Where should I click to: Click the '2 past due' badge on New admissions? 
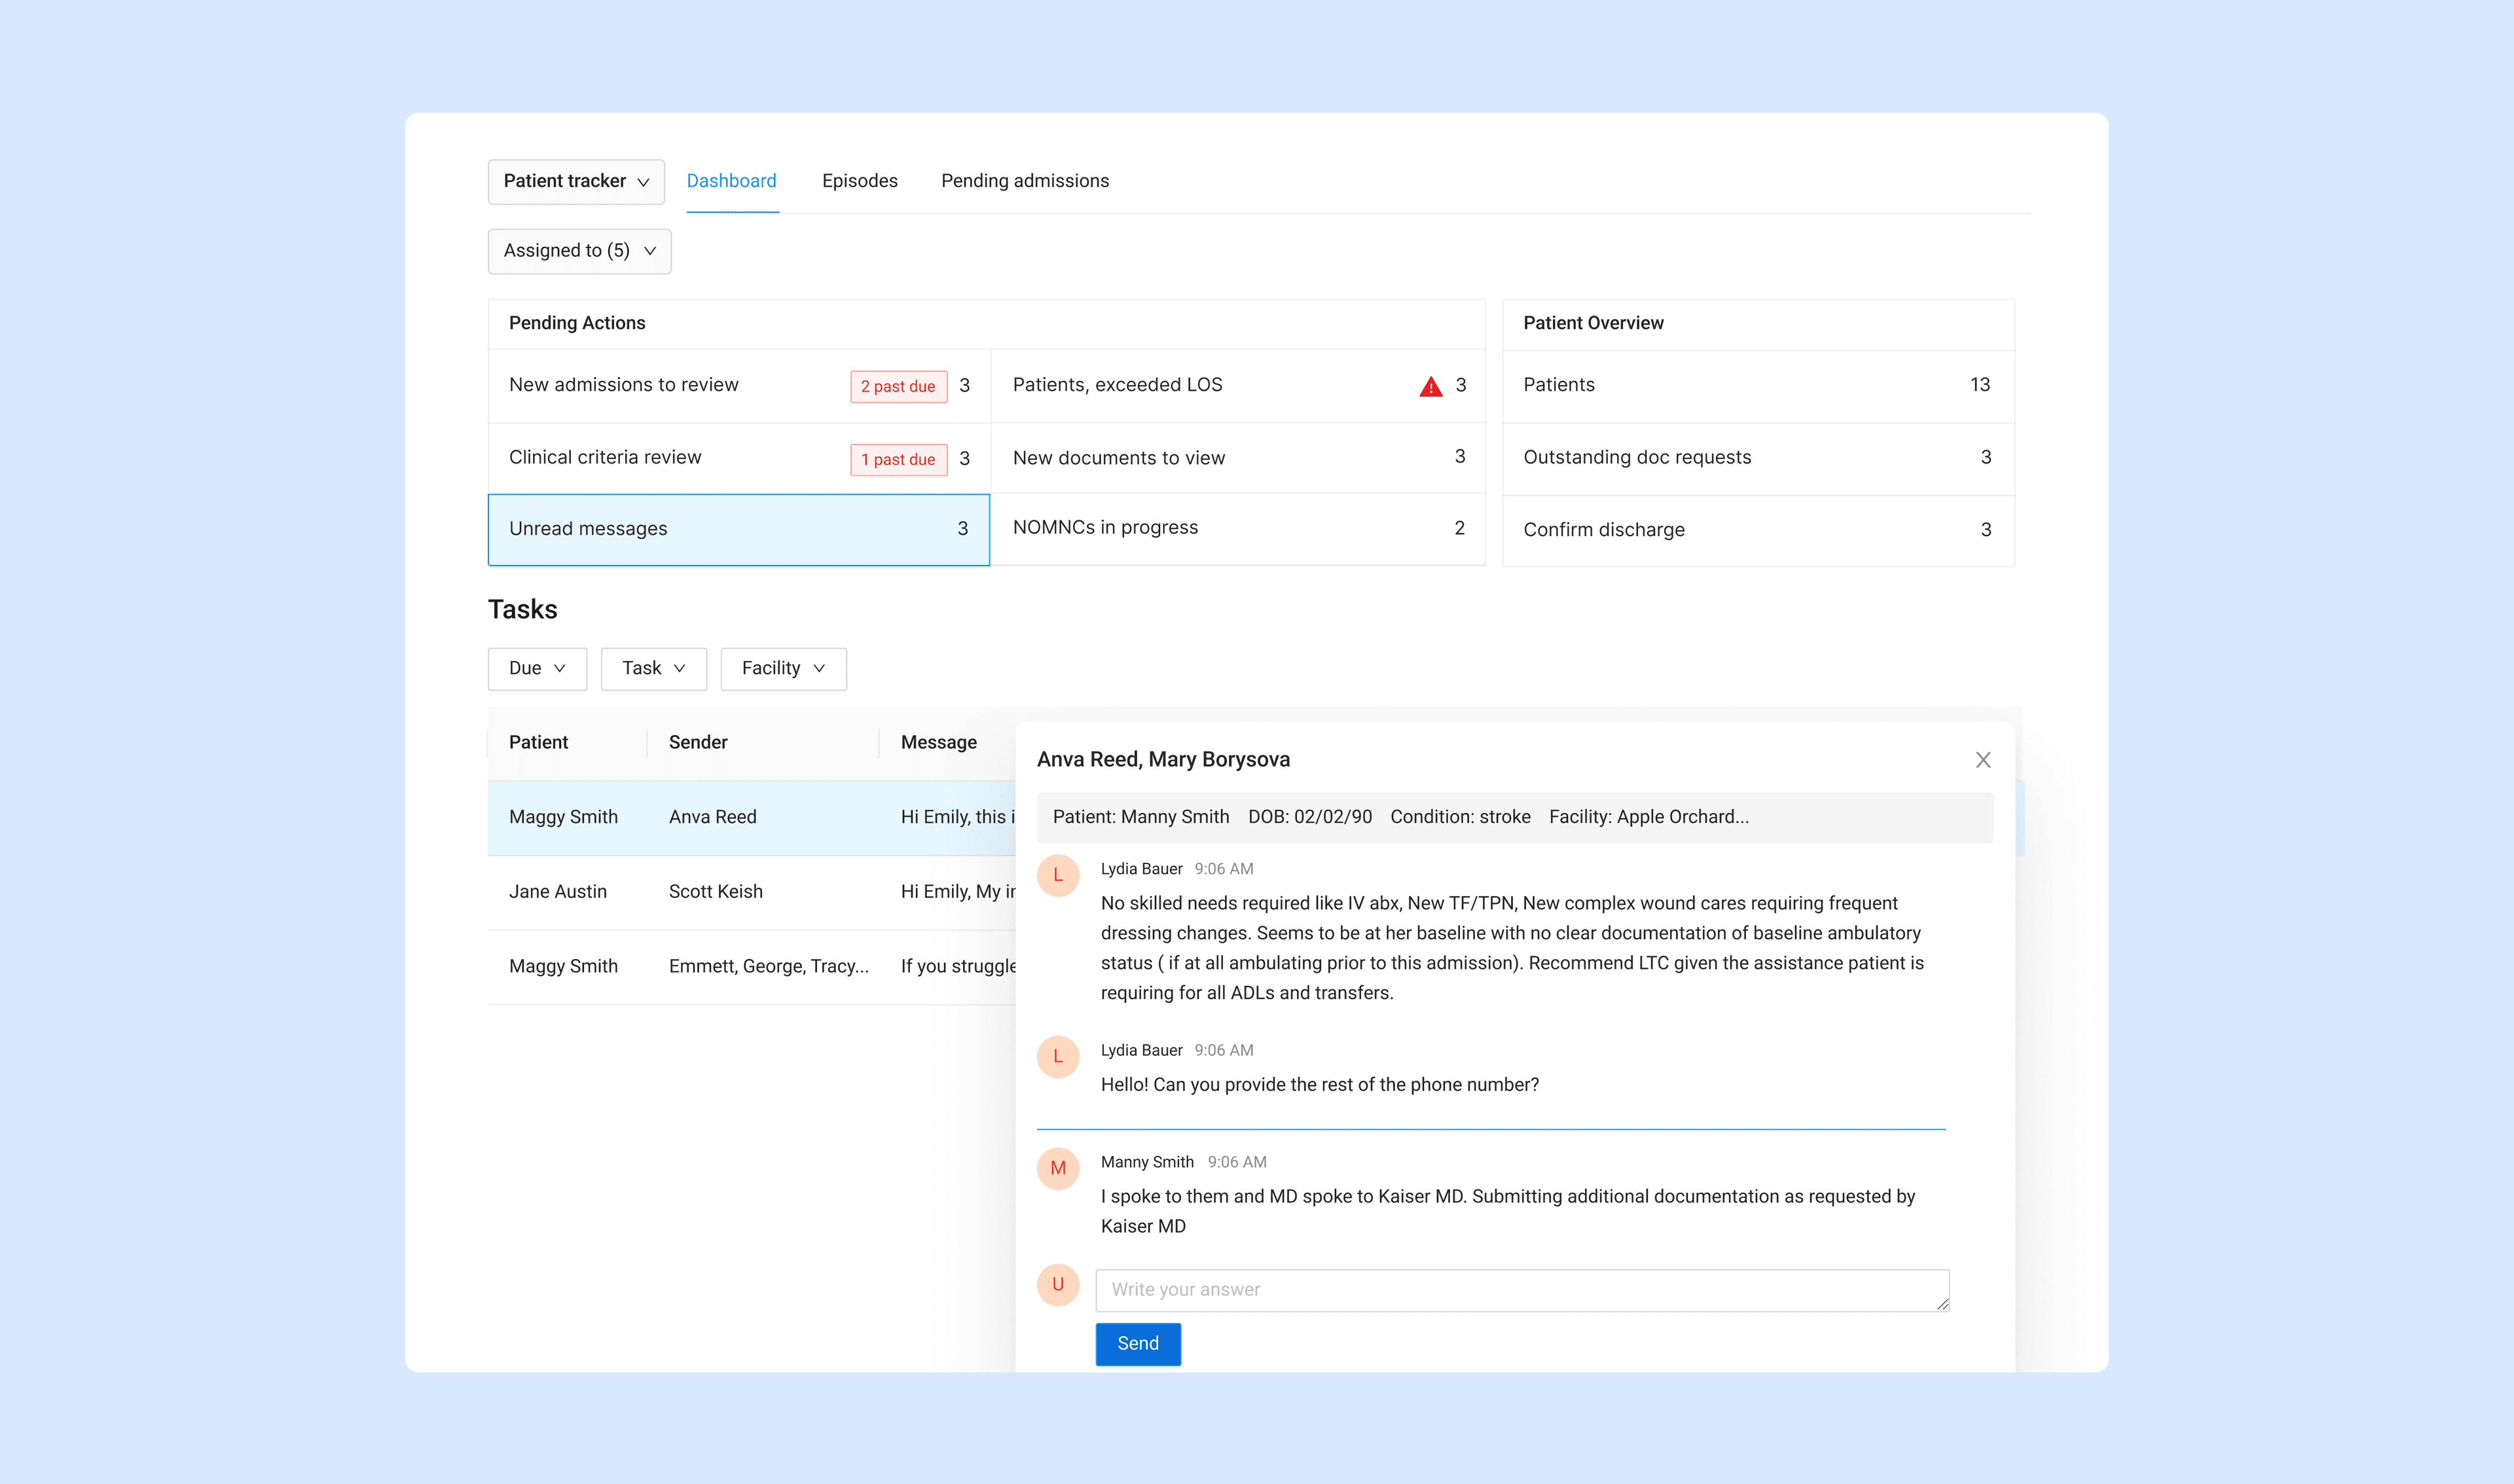898,386
